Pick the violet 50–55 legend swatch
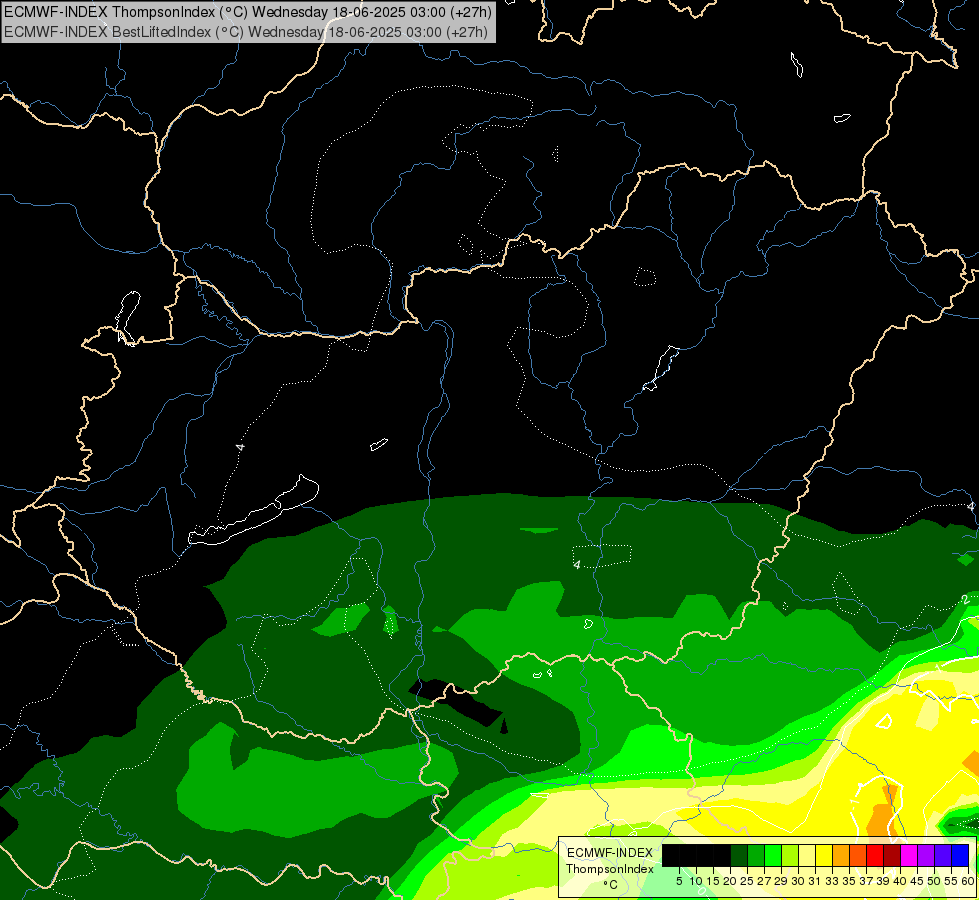Image resolution: width=979 pixels, height=900 pixels. point(942,856)
